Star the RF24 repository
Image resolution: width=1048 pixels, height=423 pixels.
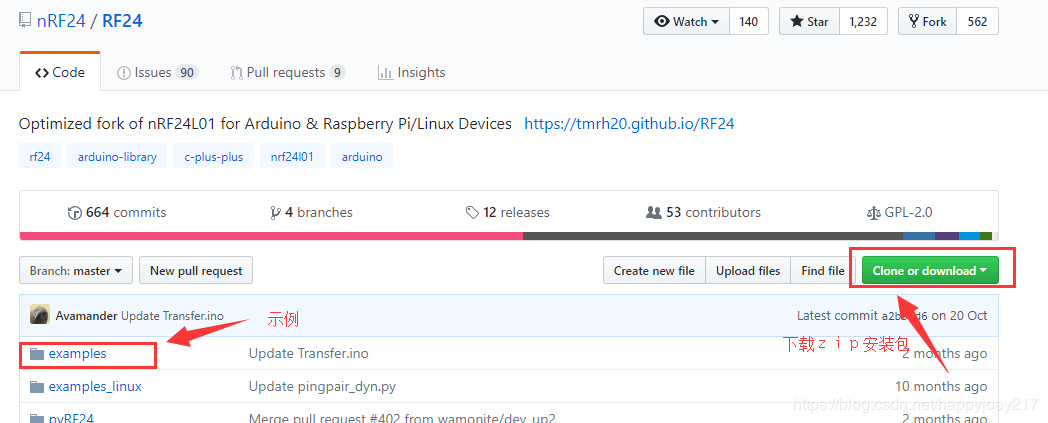coord(809,22)
